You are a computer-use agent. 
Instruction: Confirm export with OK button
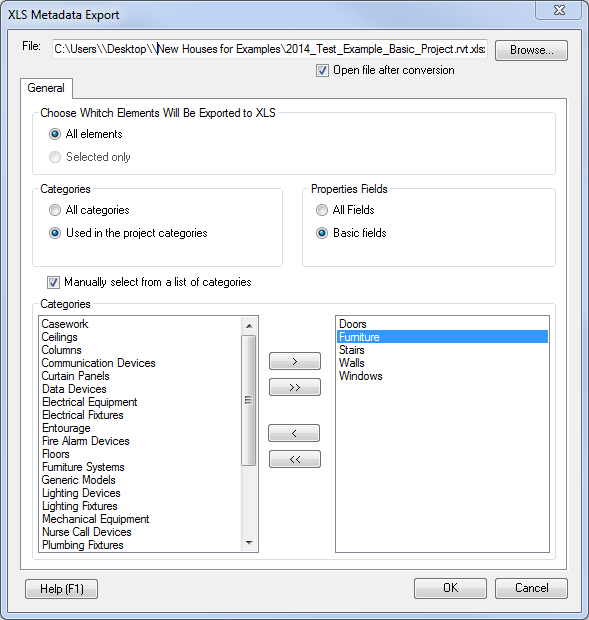pyautogui.click(x=450, y=588)
